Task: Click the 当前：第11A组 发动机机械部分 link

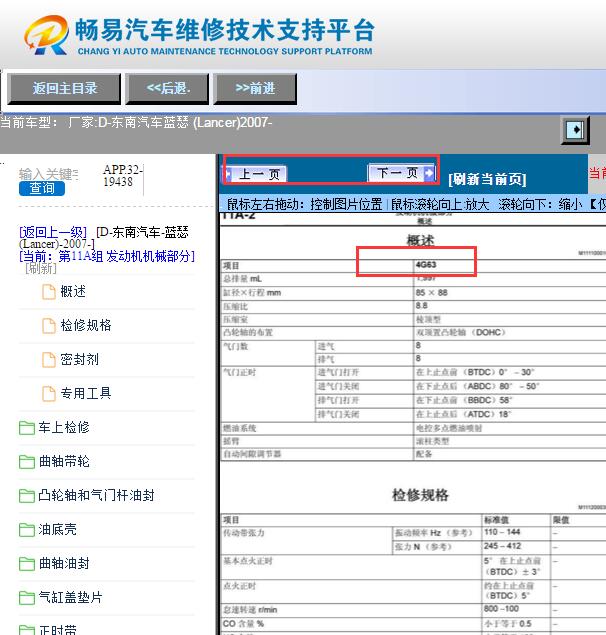Action: pyautogui.click(x=107, y=256)
